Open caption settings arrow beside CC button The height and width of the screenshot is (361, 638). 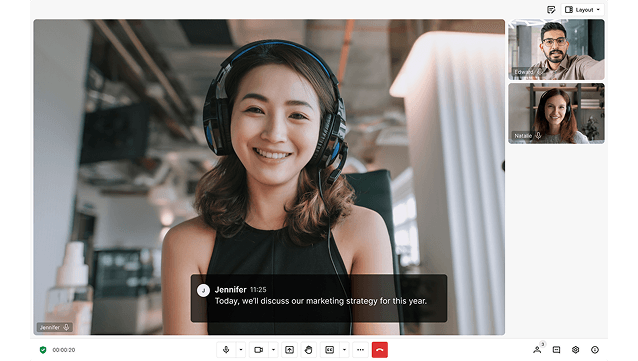344,350
